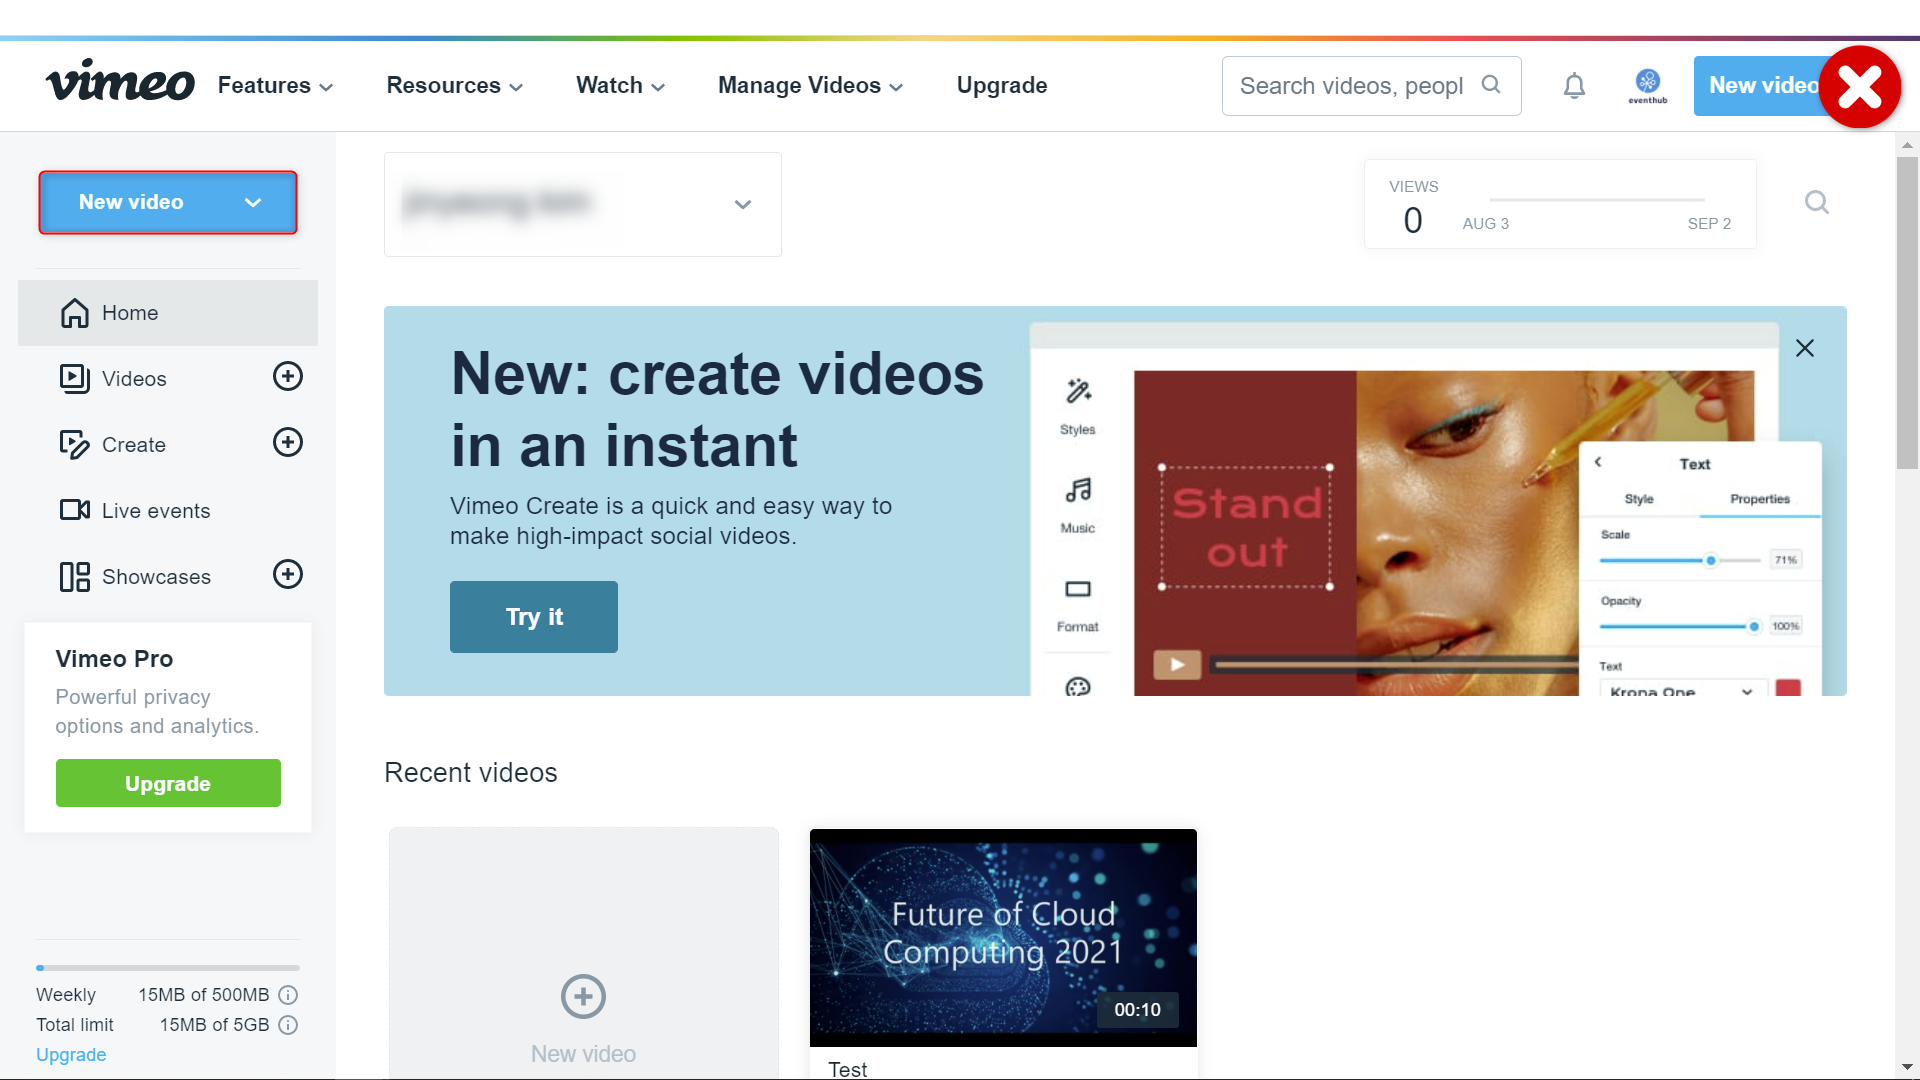Click the storage usage progress bar
Viewport: 1920px width, 1080px height.
(168, 968)
